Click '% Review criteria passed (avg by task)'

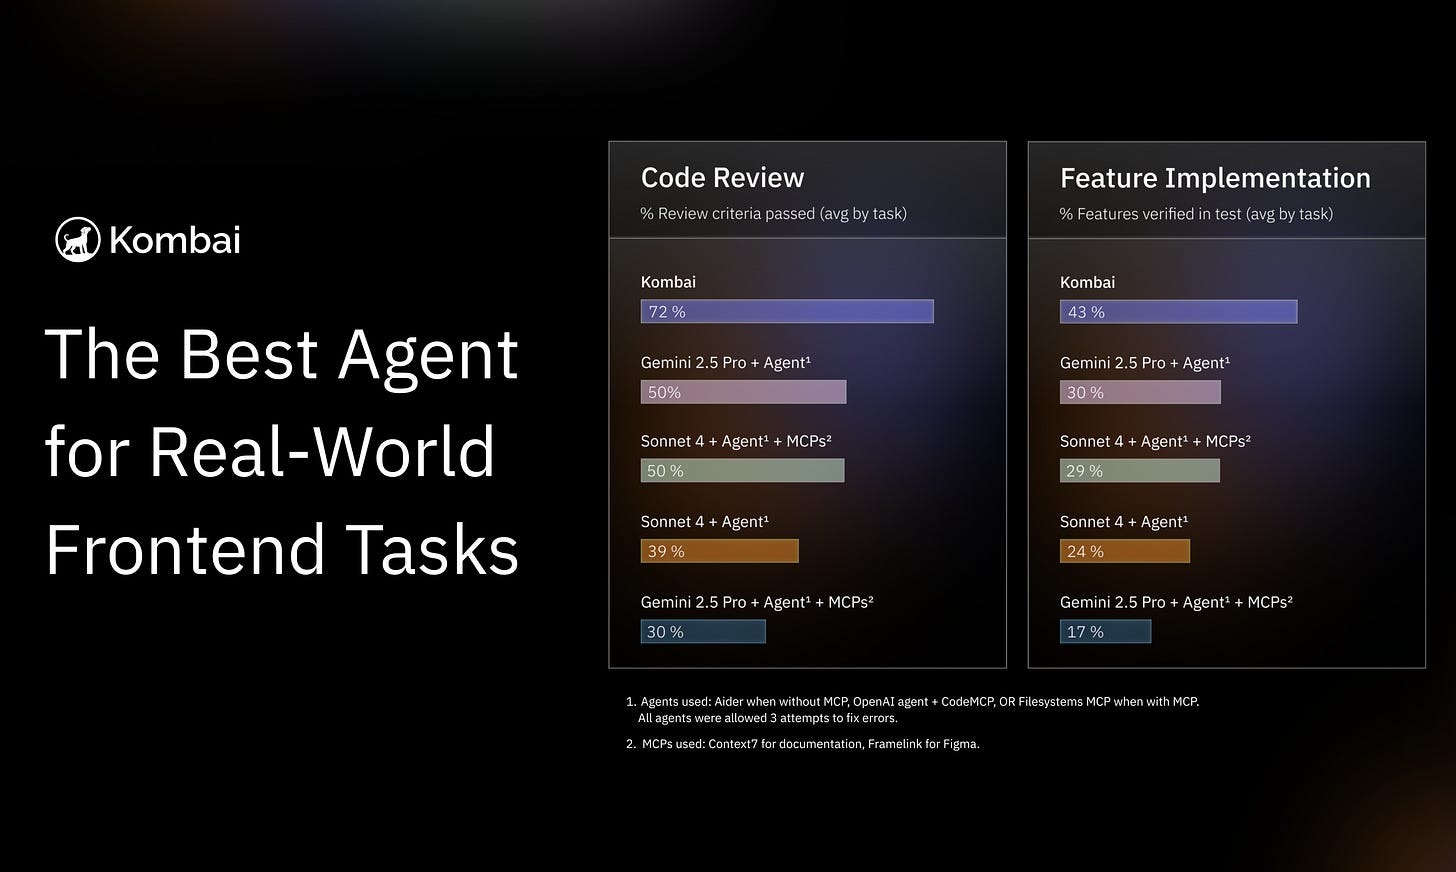coord(774,213)
